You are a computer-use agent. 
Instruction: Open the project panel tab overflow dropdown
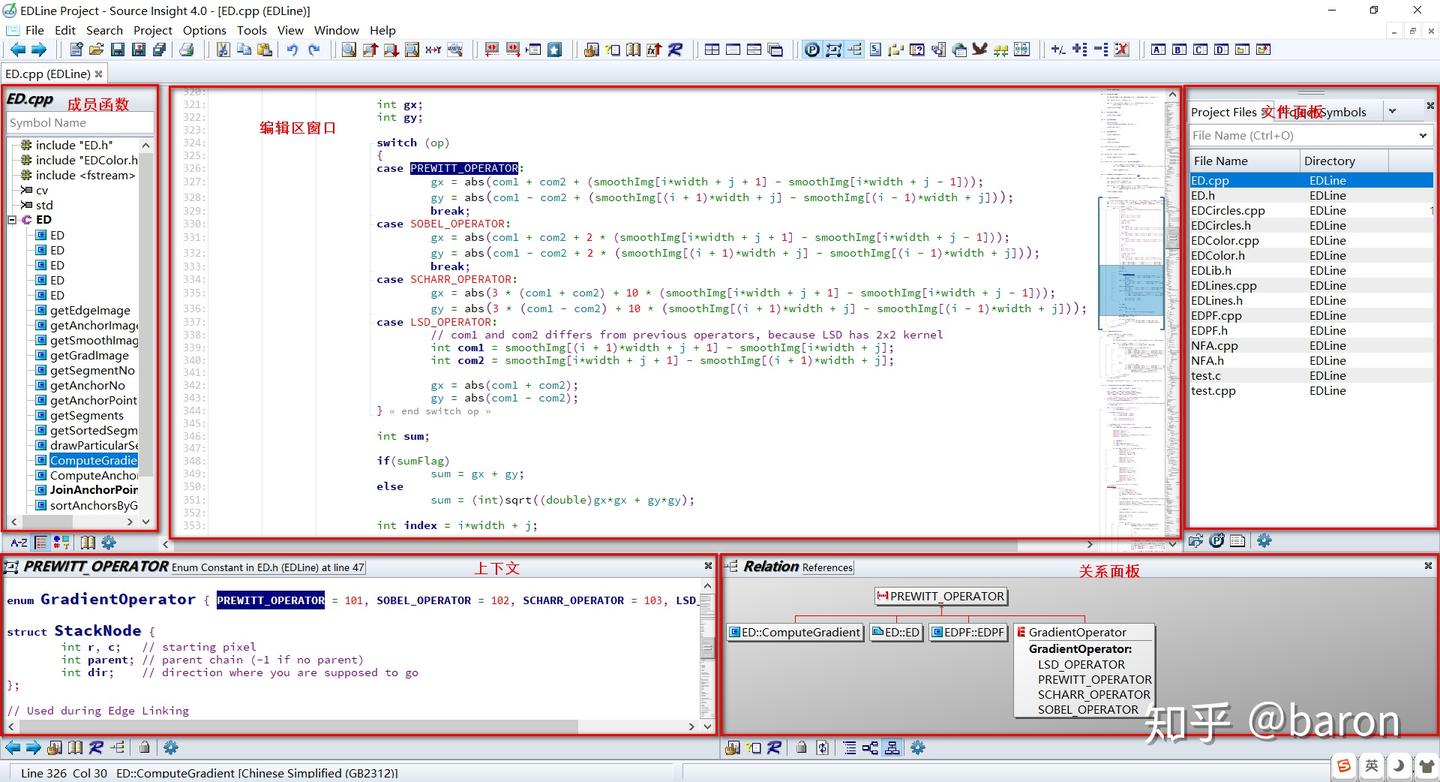tap(1392, 111)
